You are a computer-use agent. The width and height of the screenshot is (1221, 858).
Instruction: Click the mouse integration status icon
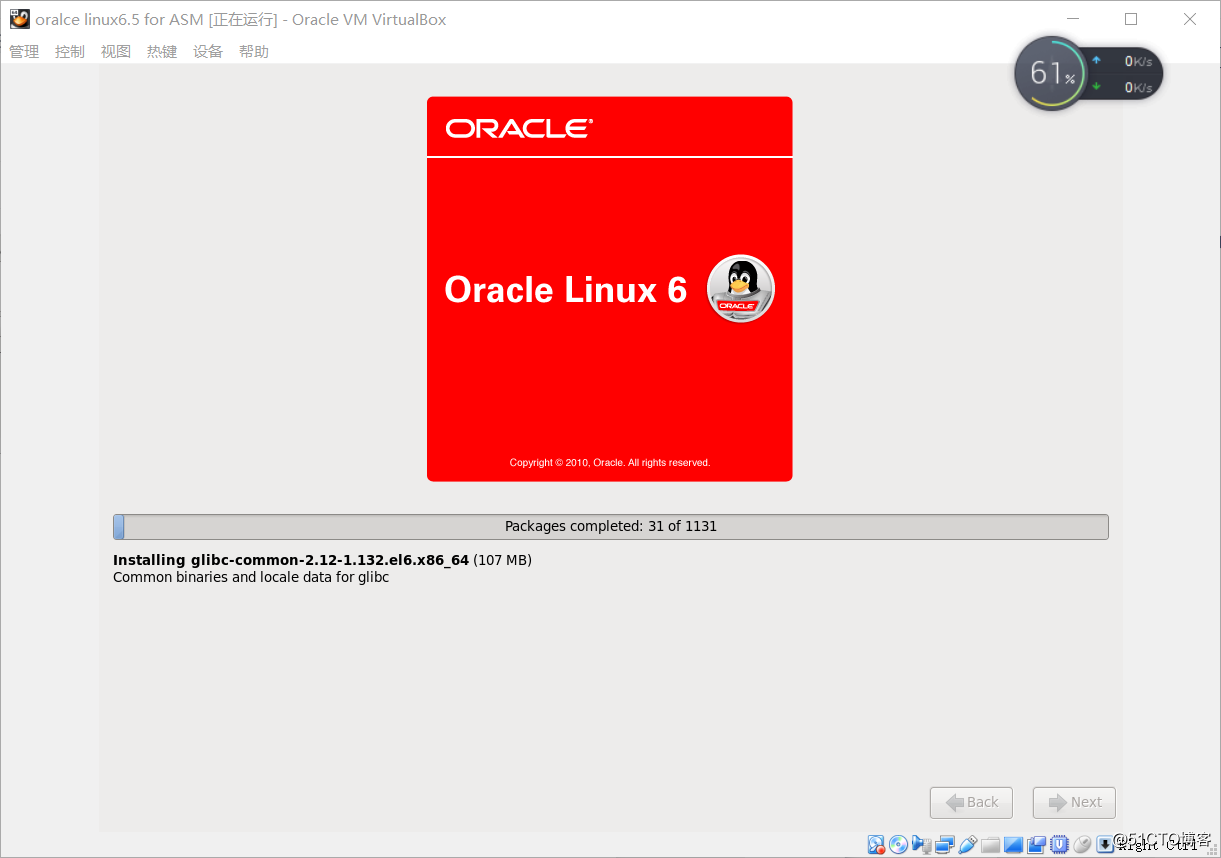[1082, 844]
